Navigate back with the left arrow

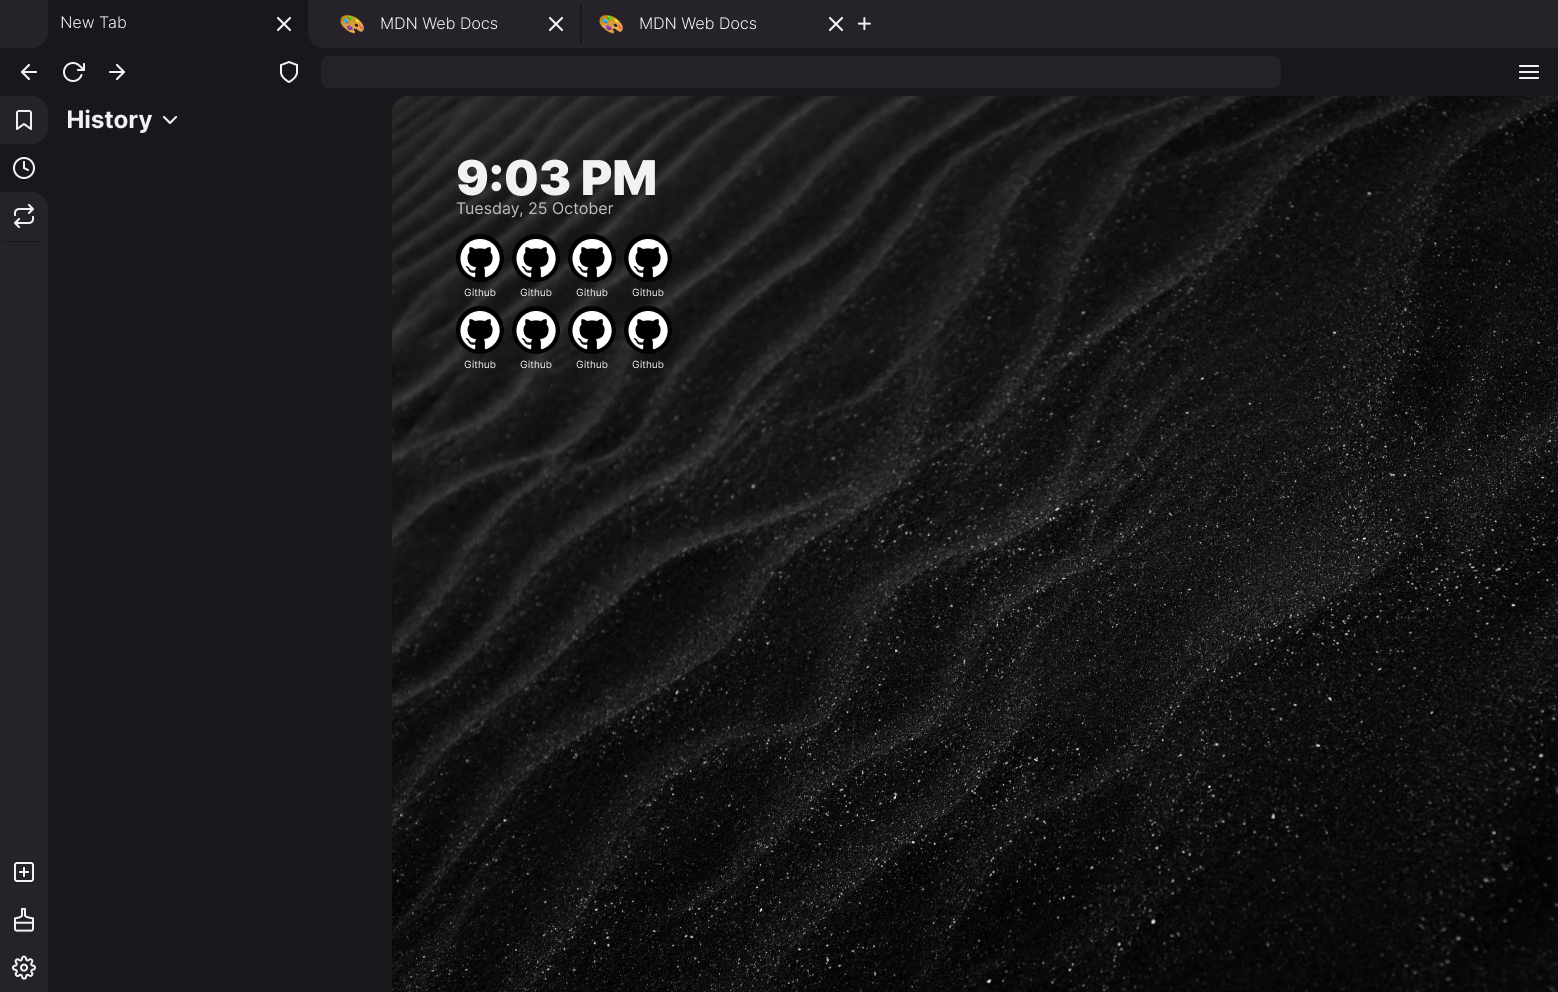coord(27,71)
